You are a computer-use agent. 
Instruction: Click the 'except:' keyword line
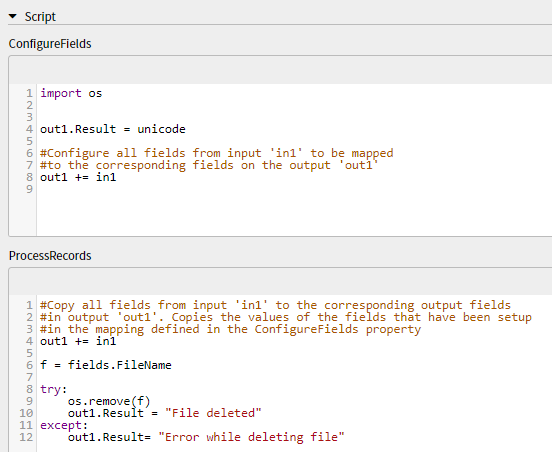(64, 425)
